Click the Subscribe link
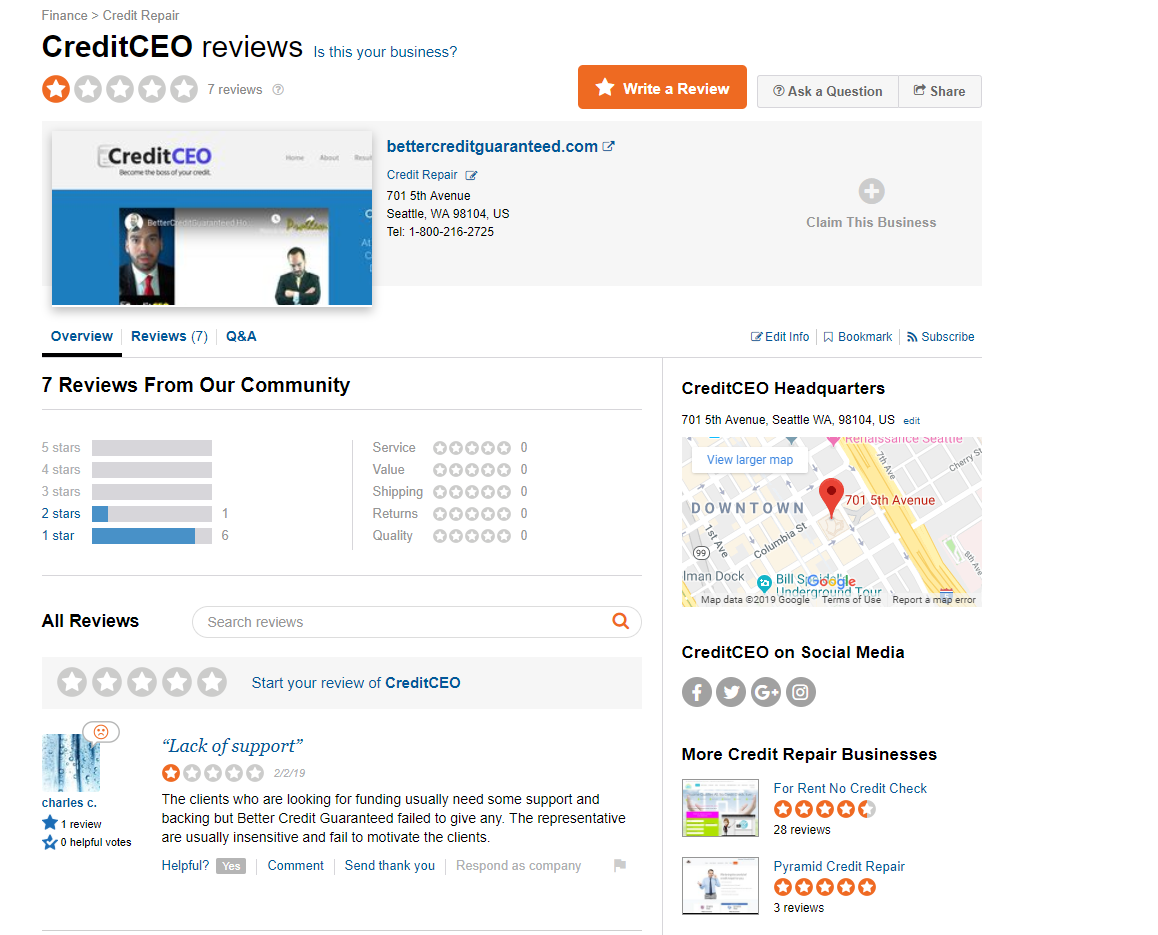The height and width of the screenshot is (935, 1158). pyautogui.click(x=941, y=337)
